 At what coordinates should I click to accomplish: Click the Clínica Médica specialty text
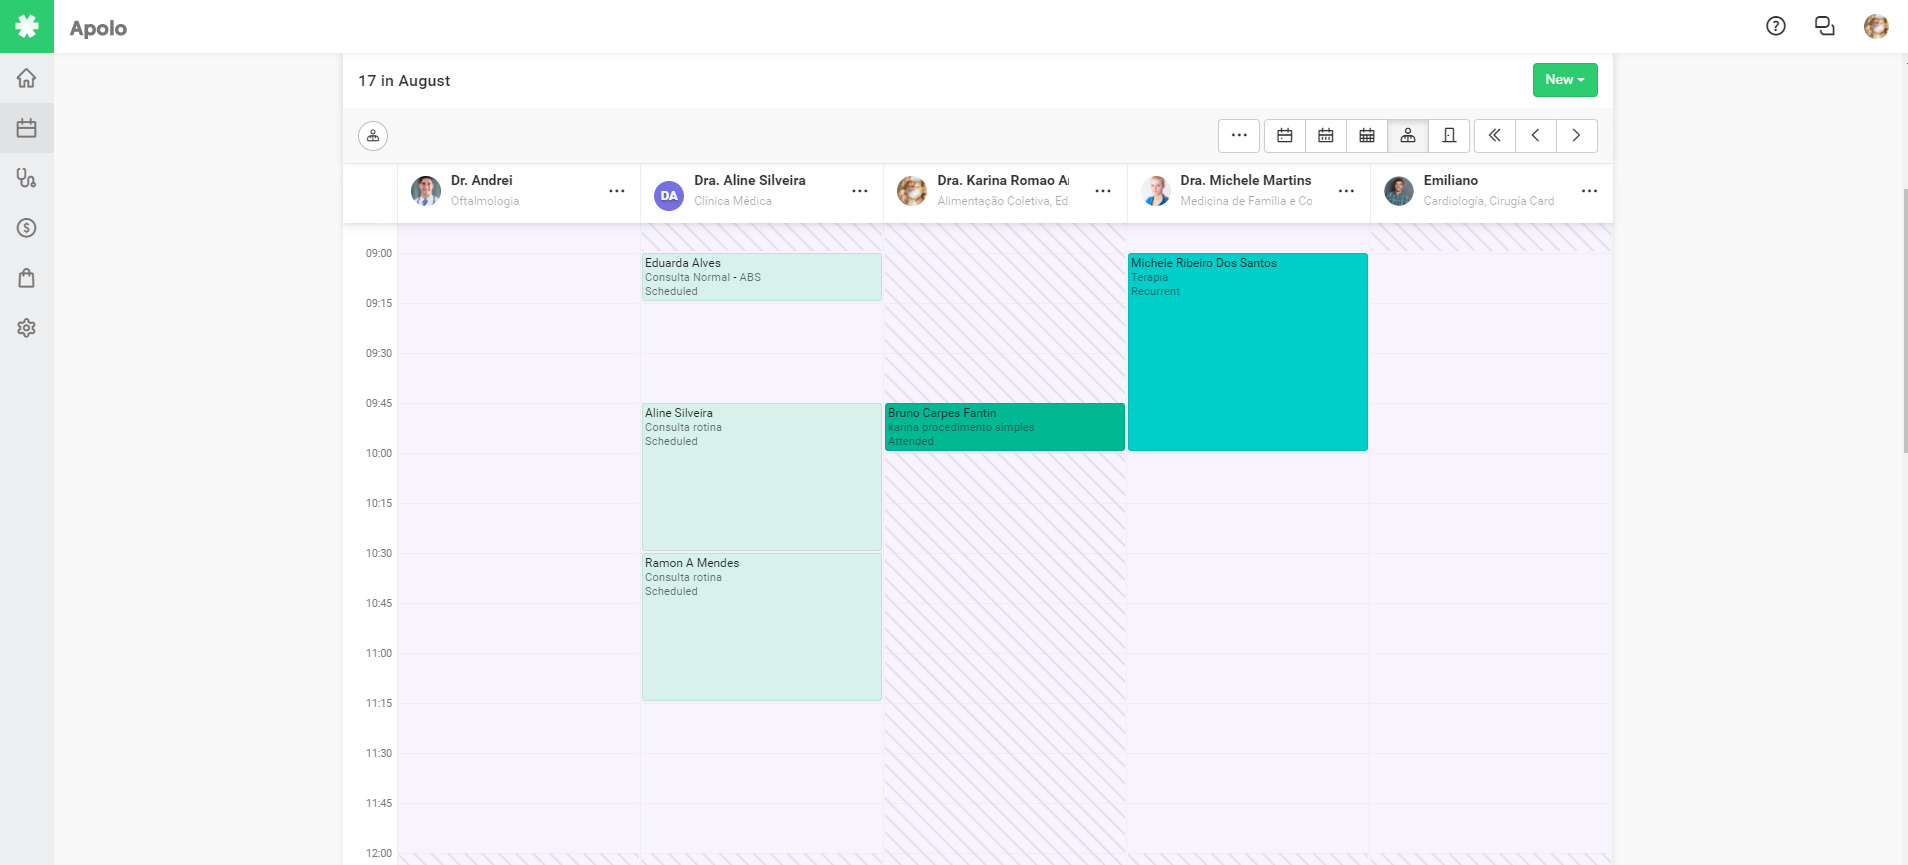(733, 201)
